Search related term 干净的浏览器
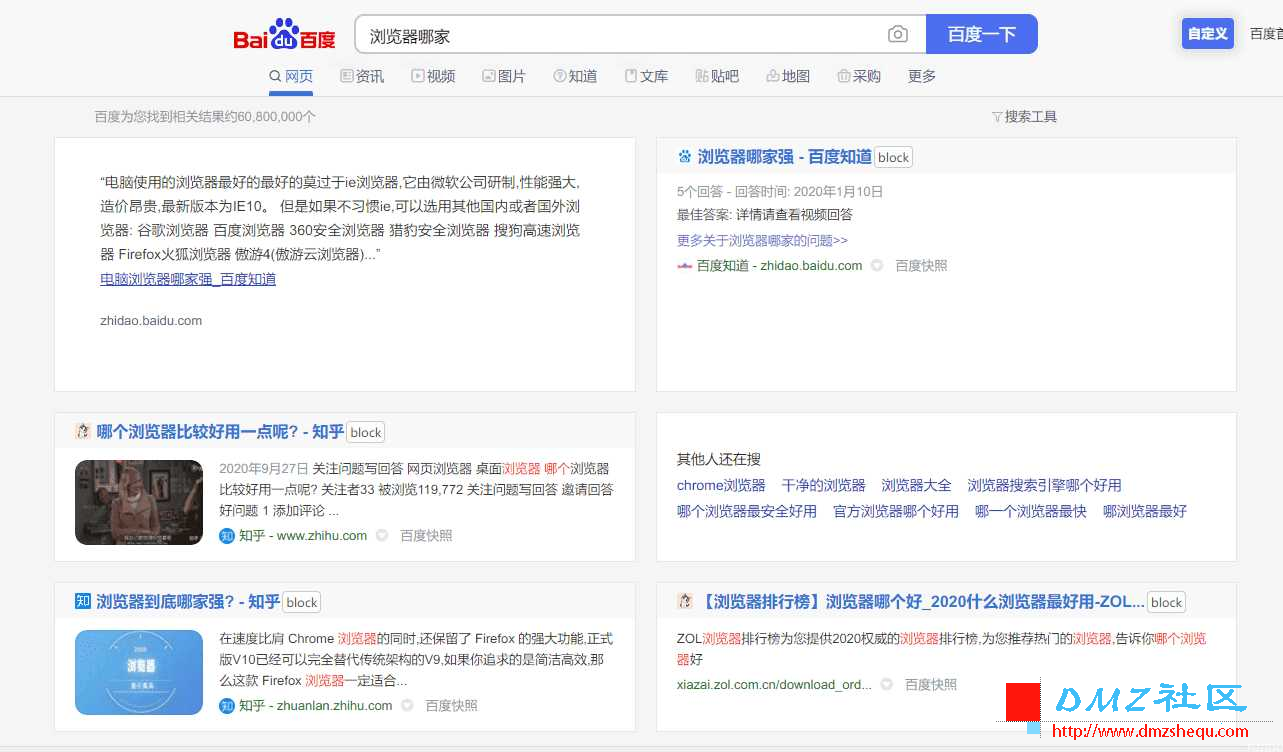1283x752 pixels. pyautogui.click(x=824, y=485)
